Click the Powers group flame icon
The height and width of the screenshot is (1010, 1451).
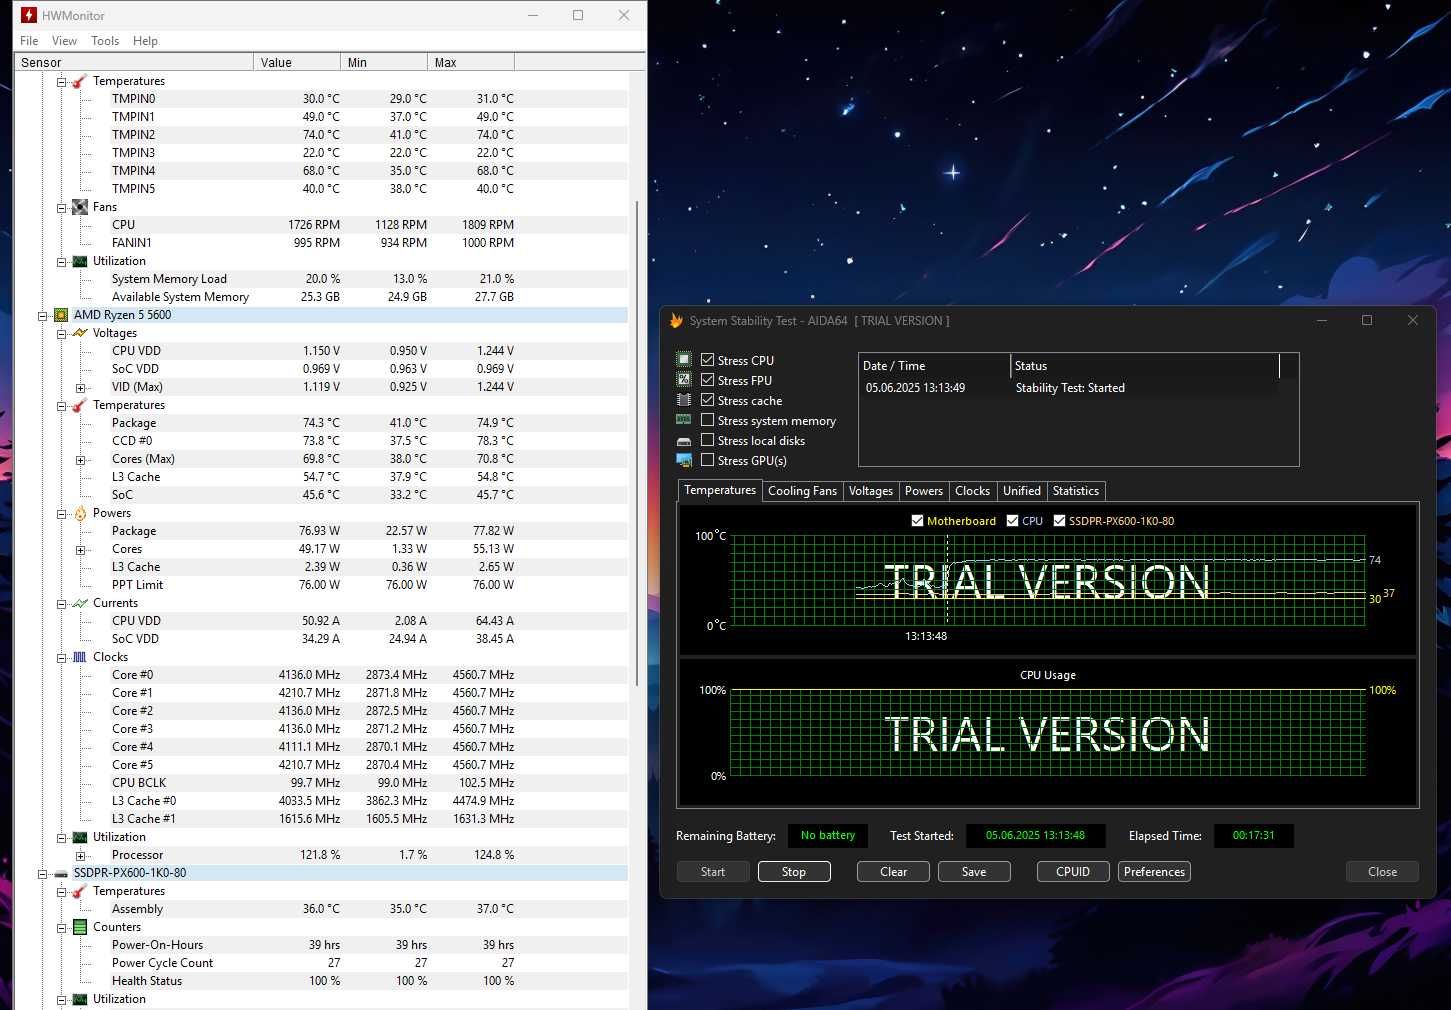[79, 513]
